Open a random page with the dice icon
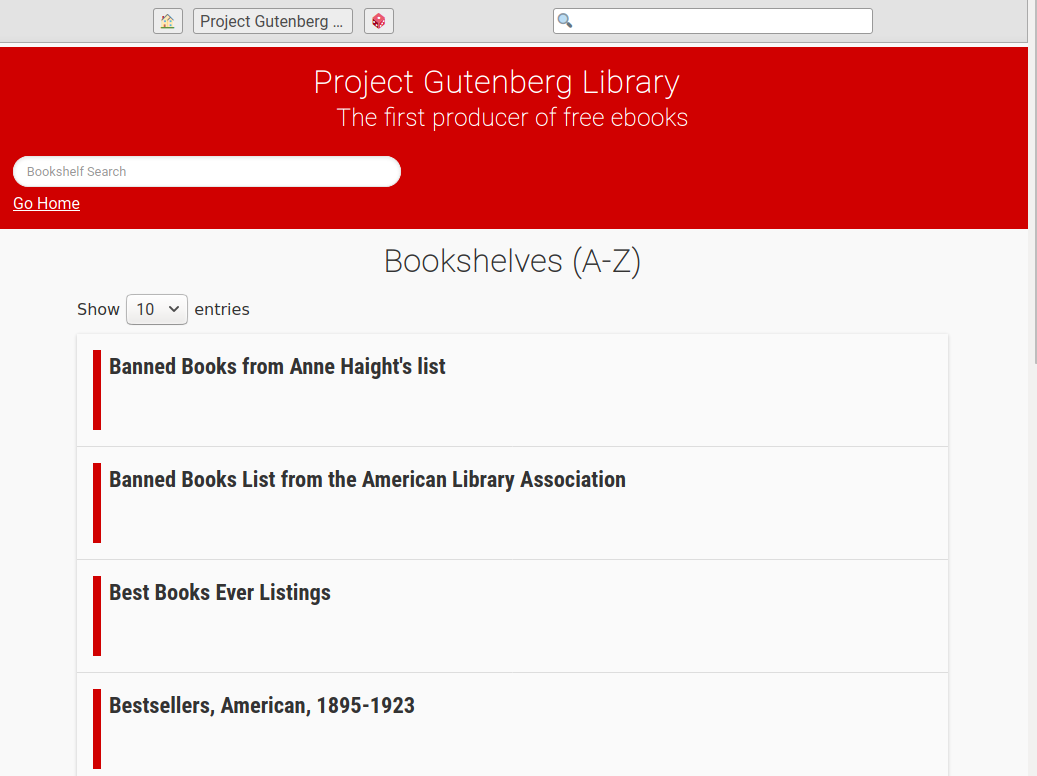Image resolution: width=1037 pixels, height=776 pixels. tap(379, 21)
